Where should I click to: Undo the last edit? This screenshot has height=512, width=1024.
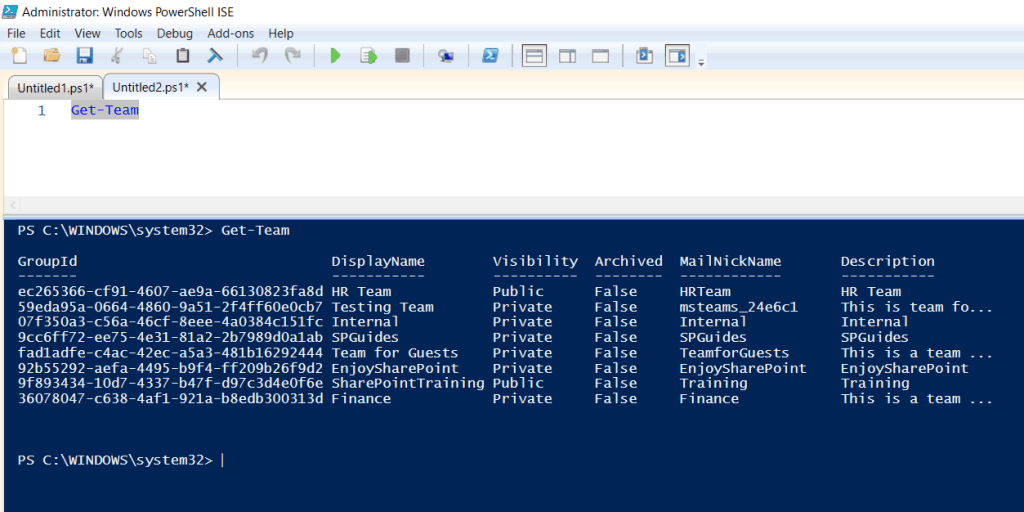(x=260, y=56)
